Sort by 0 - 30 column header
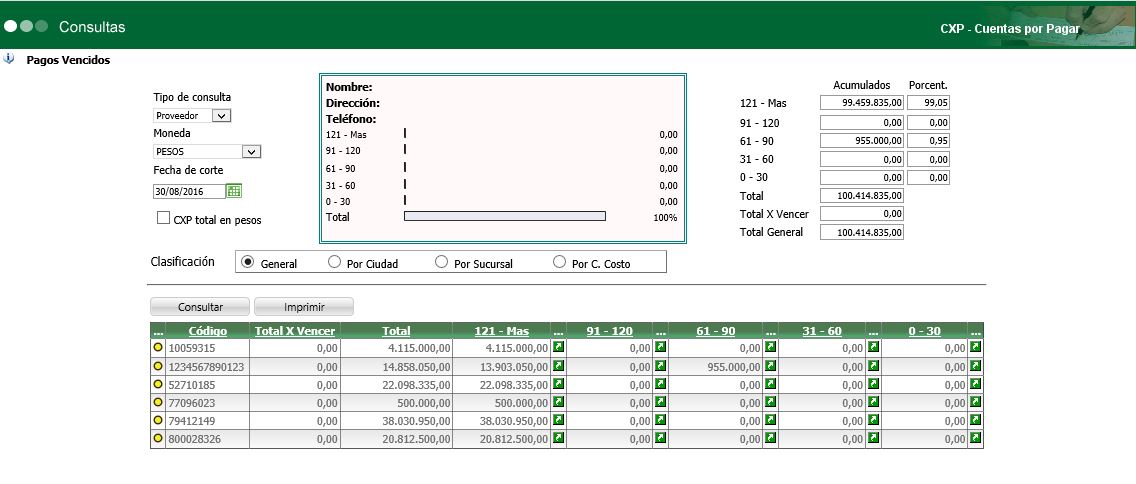 click(x=924, y=331)
